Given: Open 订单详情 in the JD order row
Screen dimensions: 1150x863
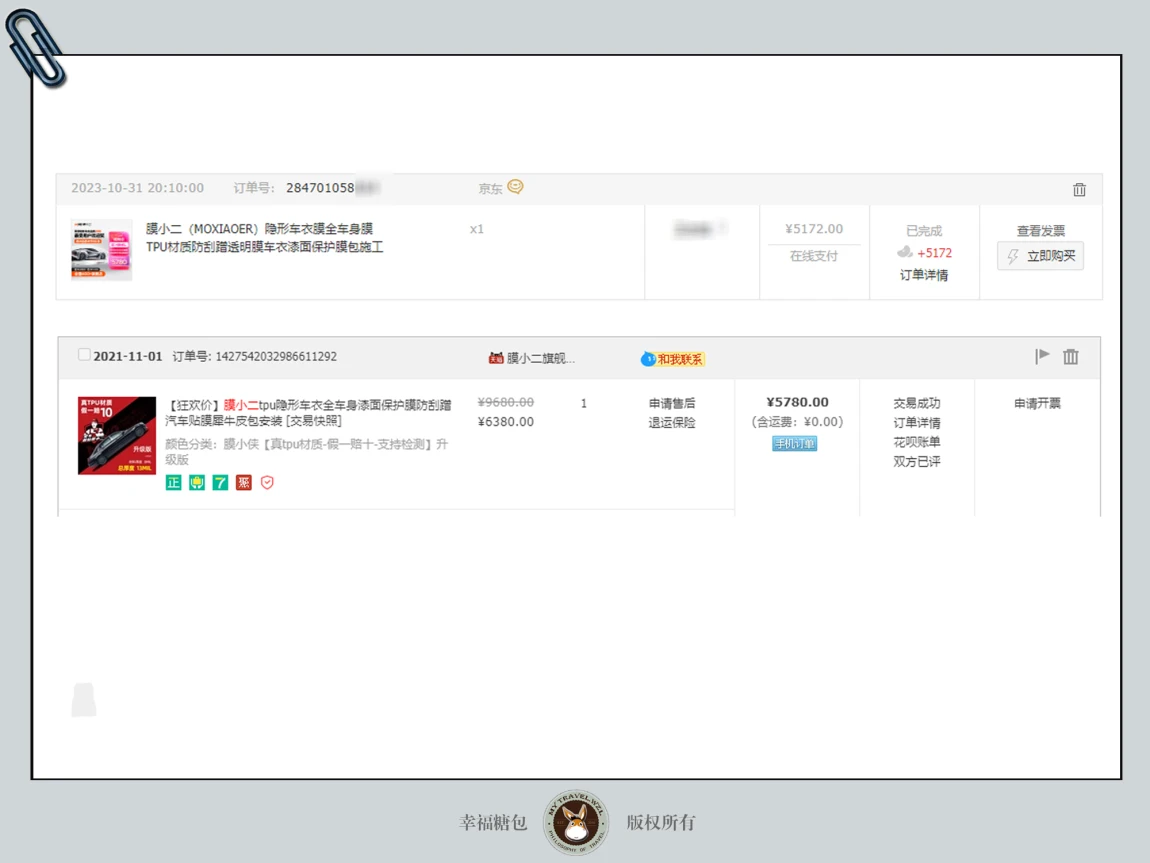Looking at the screenshot, I should tap(923, 275).
